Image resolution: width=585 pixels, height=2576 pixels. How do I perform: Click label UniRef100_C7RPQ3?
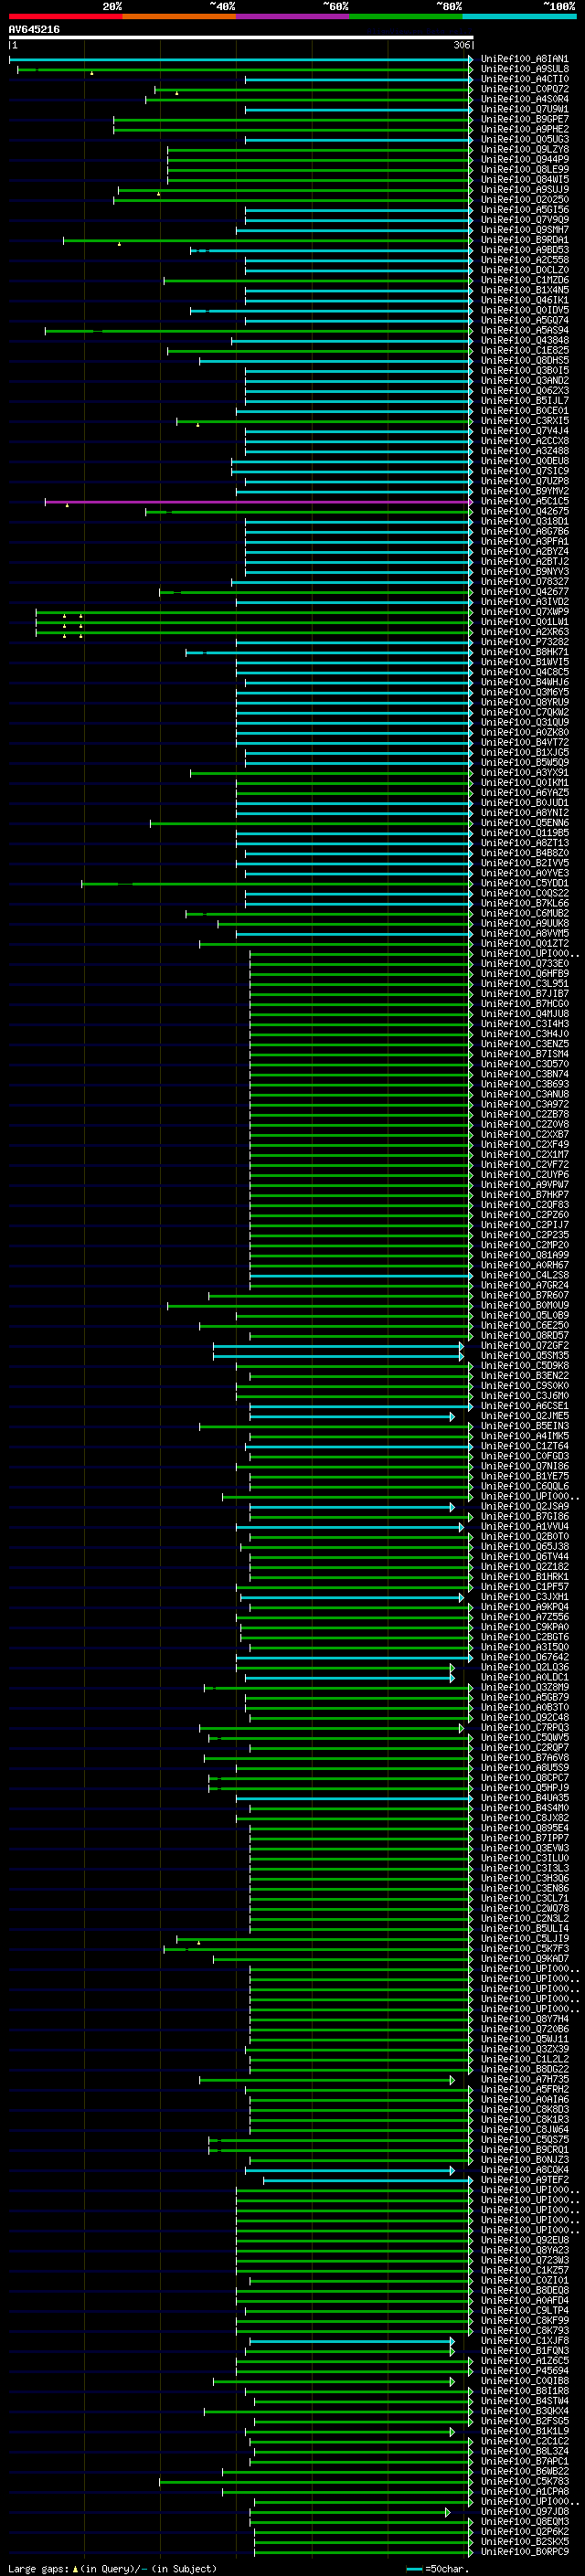[x=524, y=1728]
